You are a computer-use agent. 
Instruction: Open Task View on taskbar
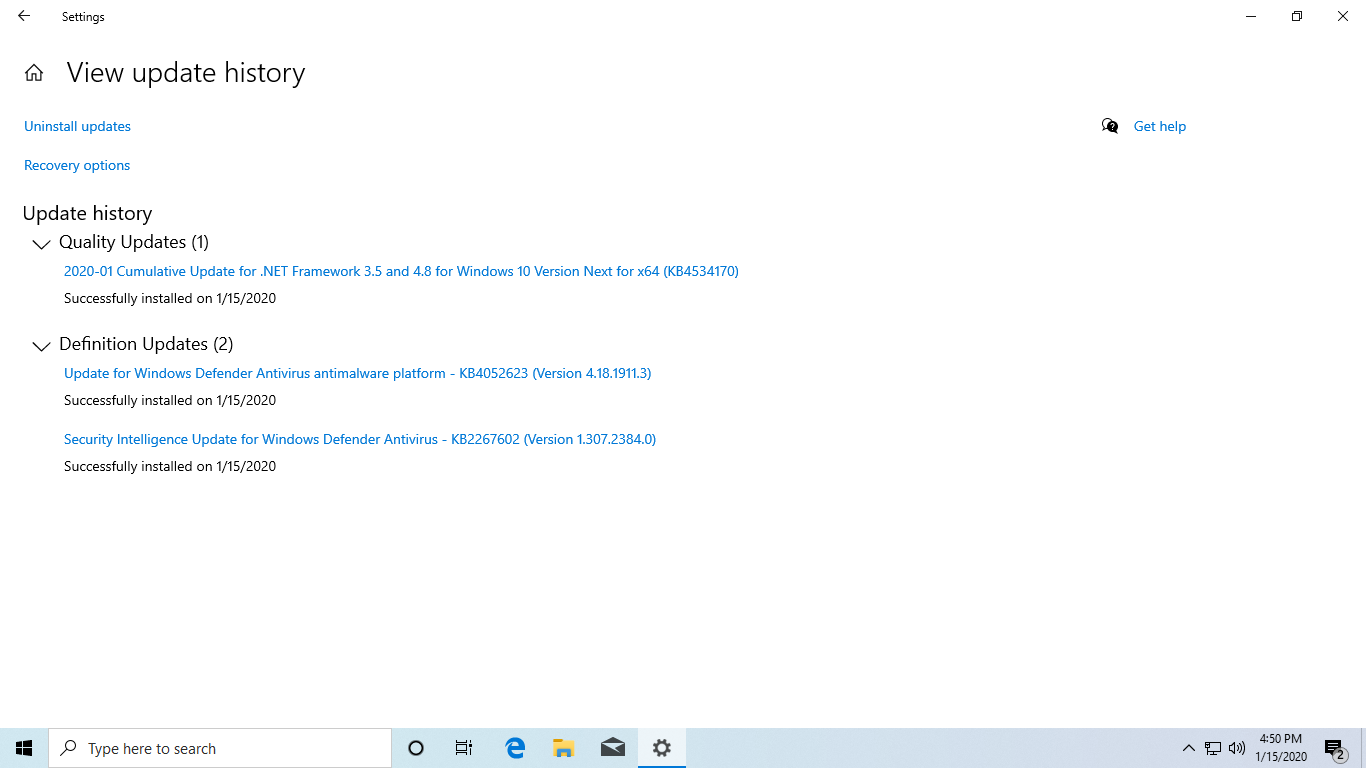(464, 748)
